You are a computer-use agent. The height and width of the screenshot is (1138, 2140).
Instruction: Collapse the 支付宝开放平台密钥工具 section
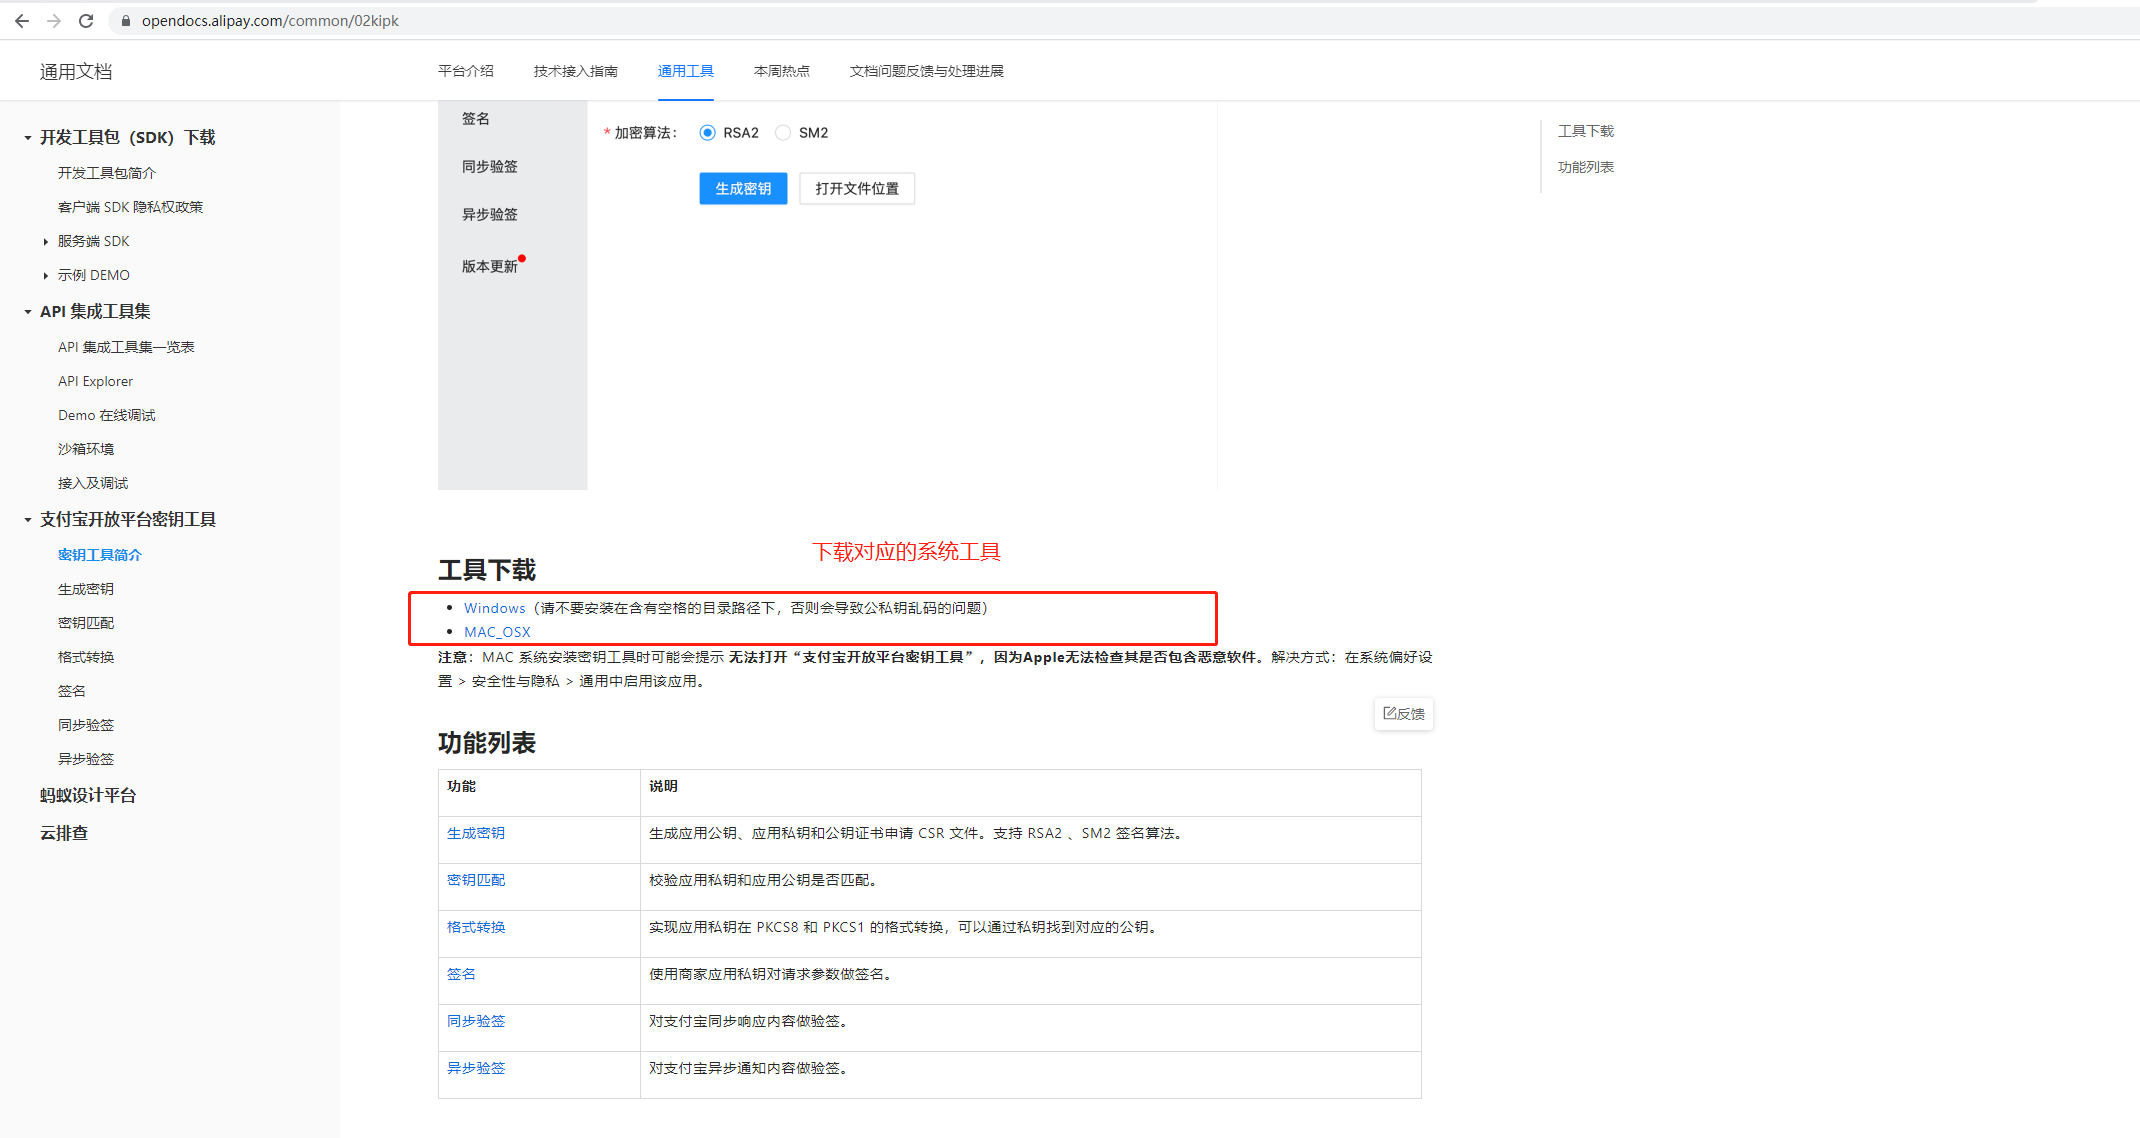[x=27, y=519]
